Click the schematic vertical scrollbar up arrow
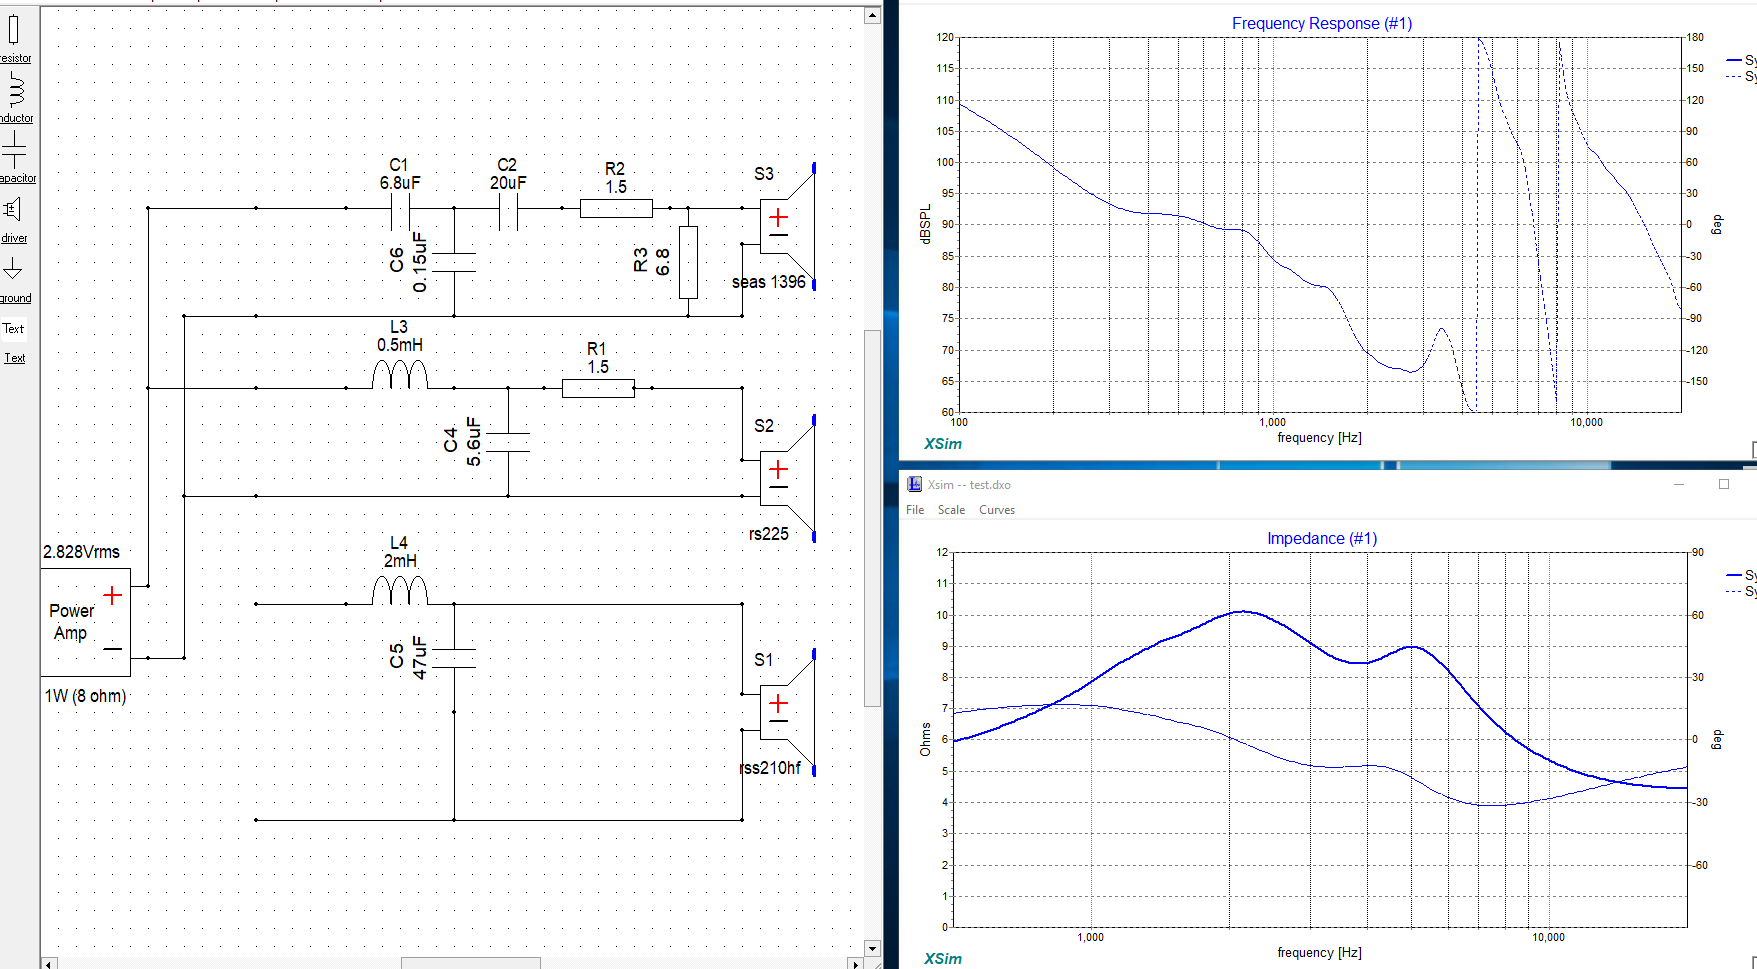 click(872, 15)
